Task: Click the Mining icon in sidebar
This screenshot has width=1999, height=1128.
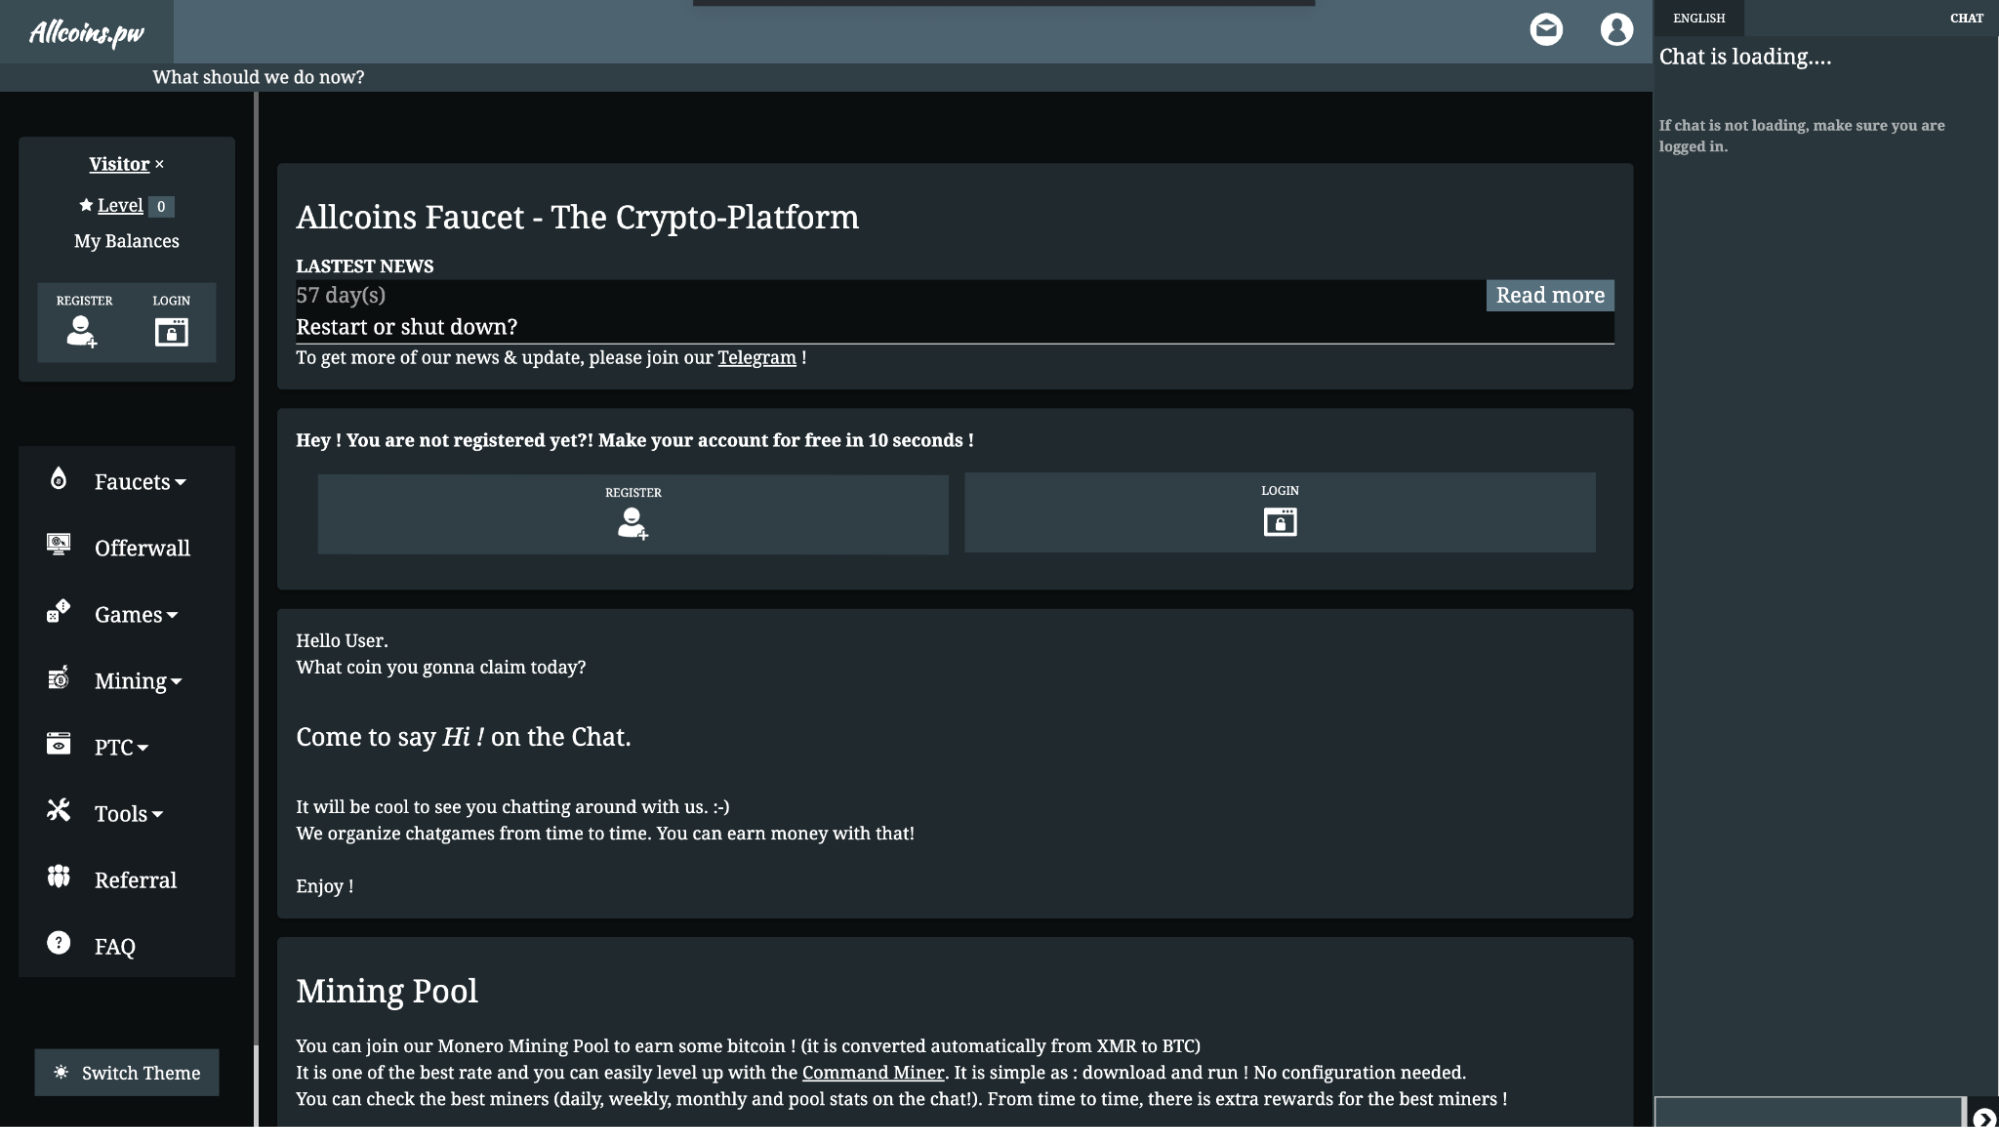Action: (59, 678)
